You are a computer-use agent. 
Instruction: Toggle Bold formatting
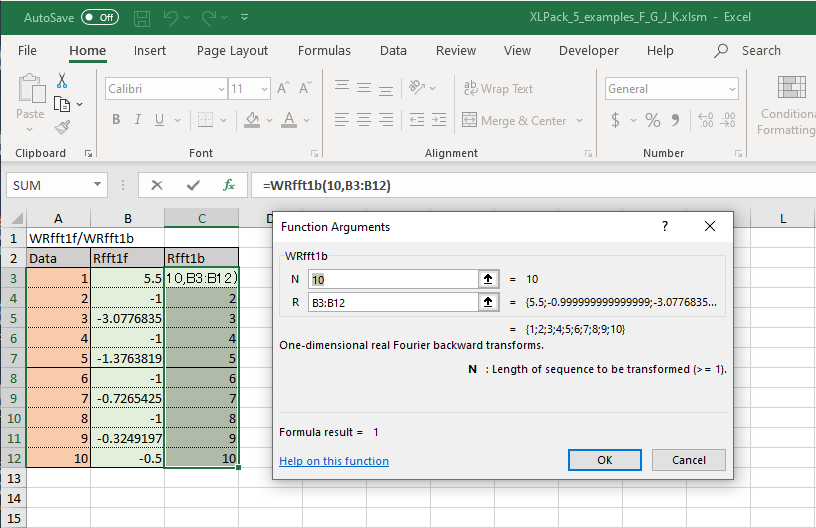click(116, 120)
